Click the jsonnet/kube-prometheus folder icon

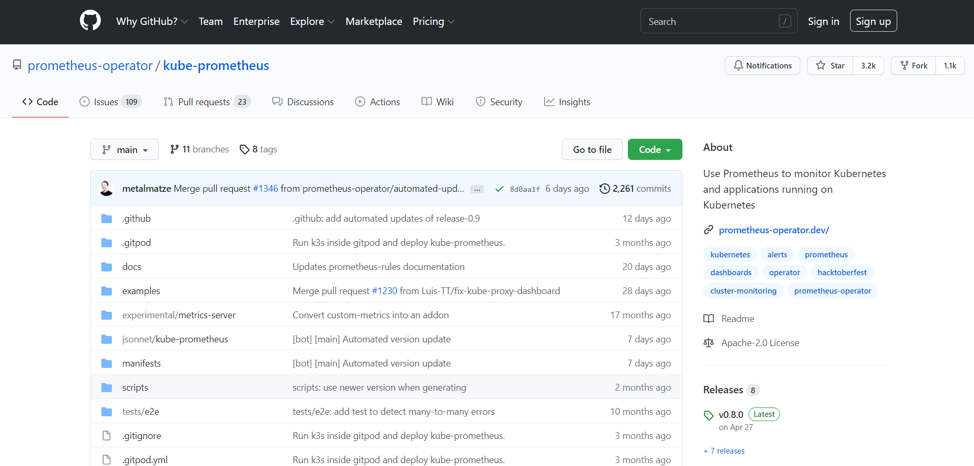coord(107,339)
